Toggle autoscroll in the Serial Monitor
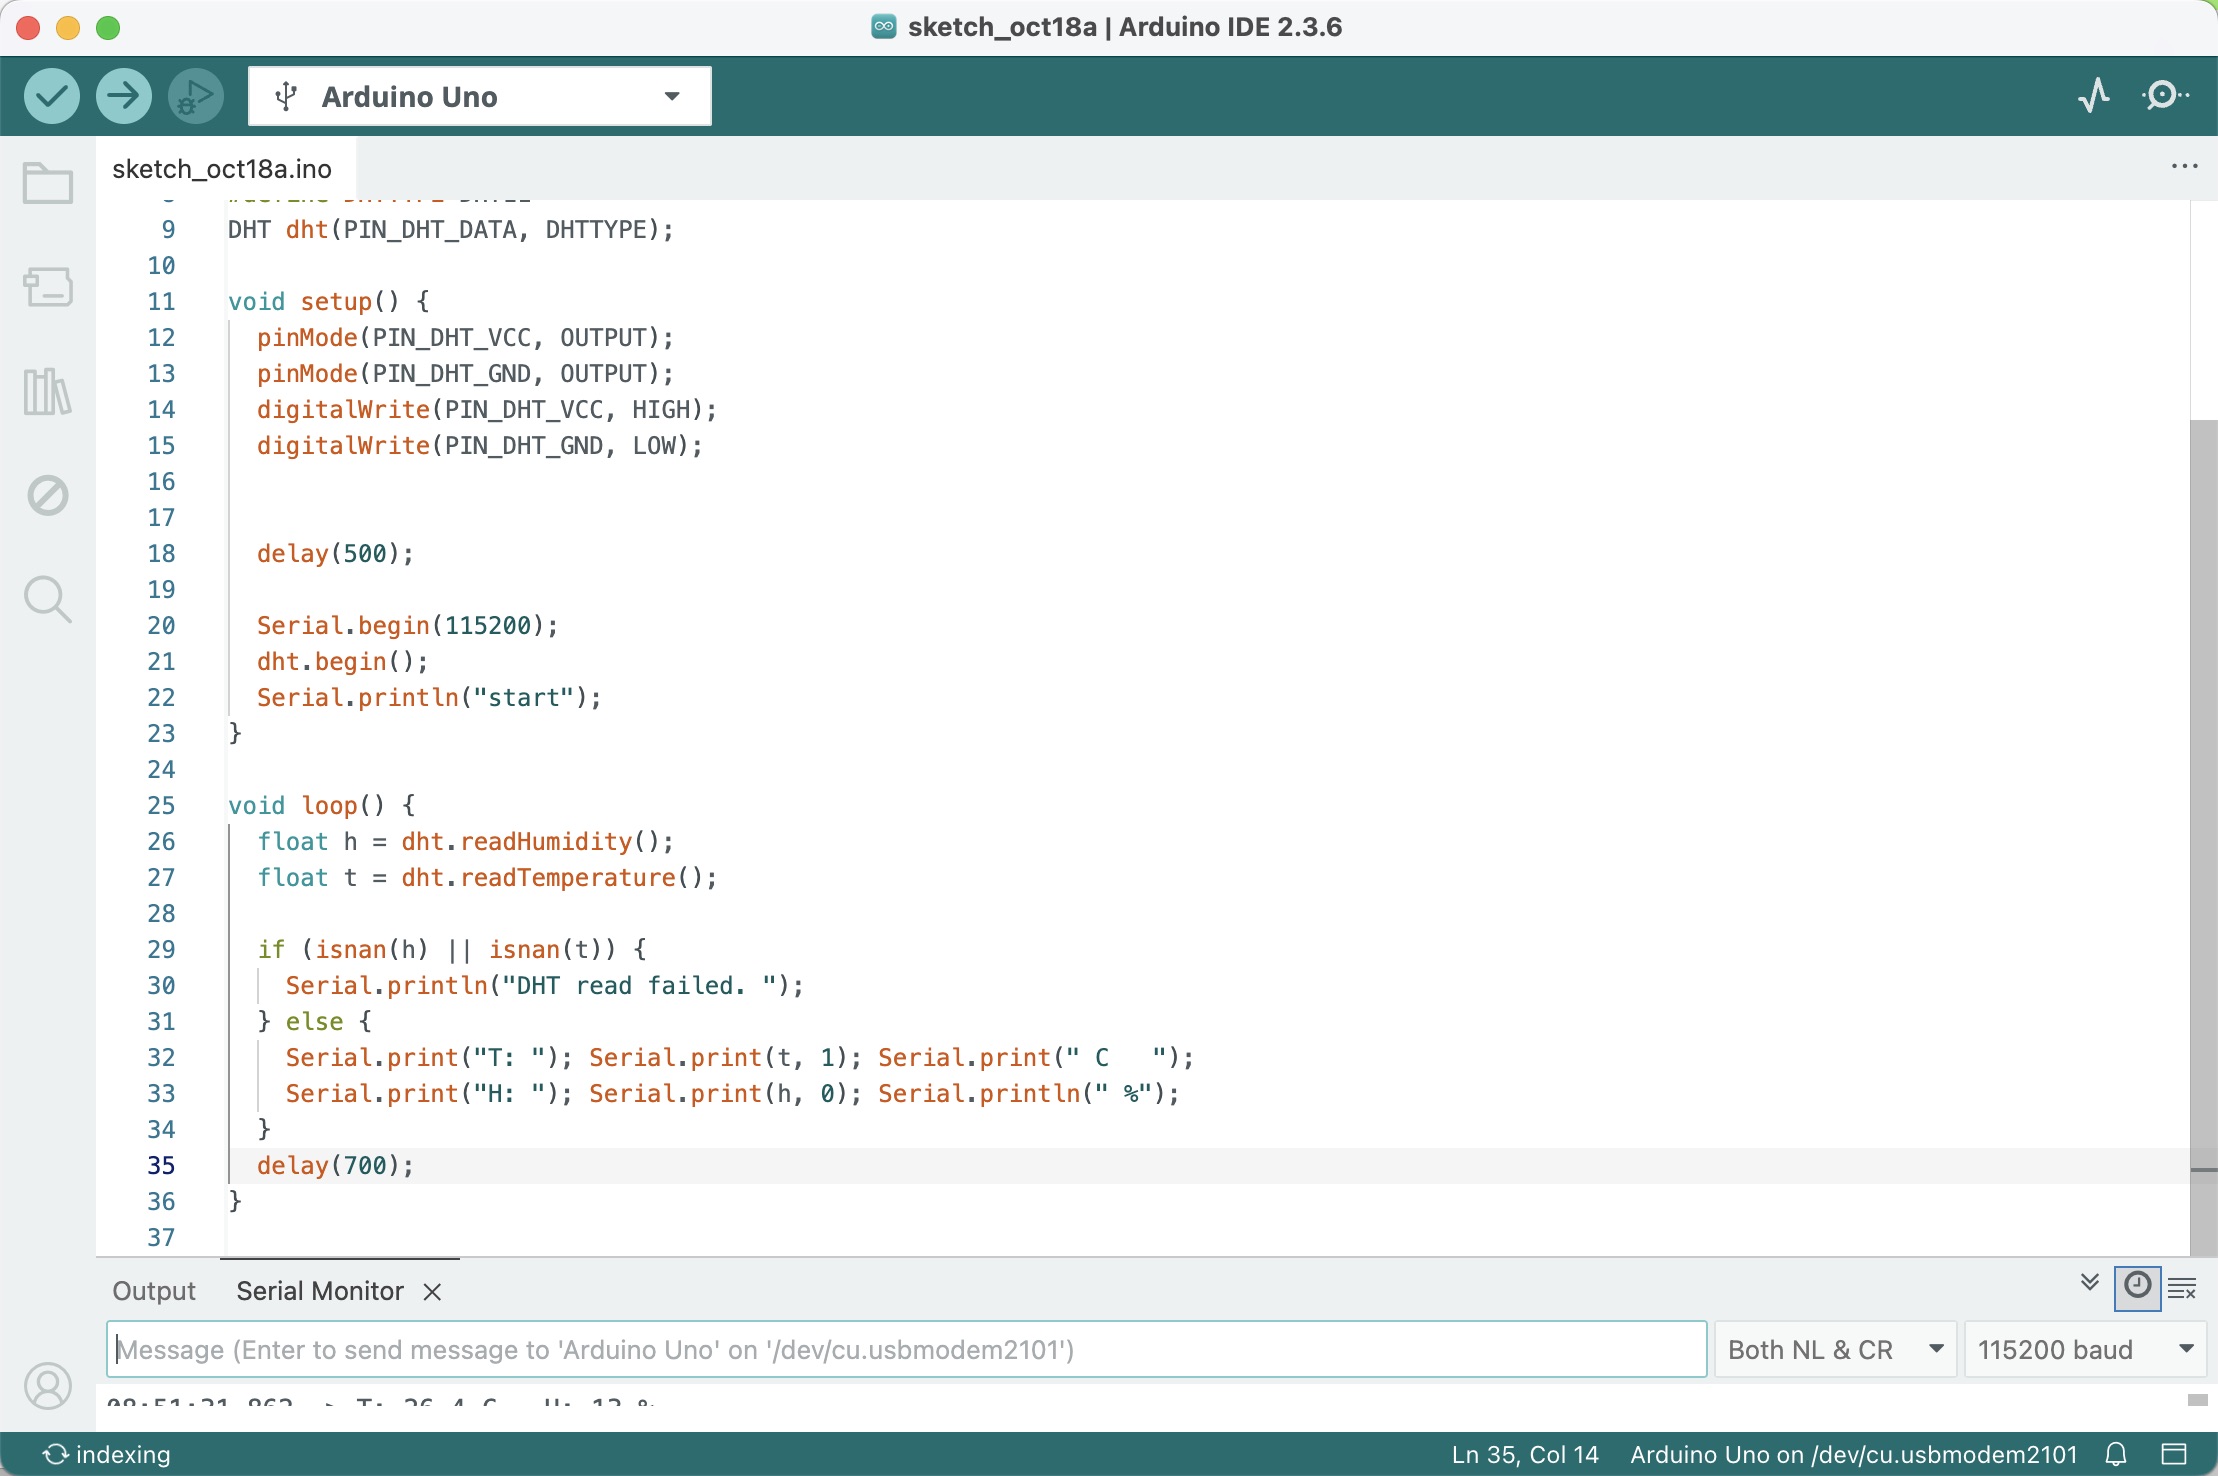2218x1476 pixels. (2088, 1283)
